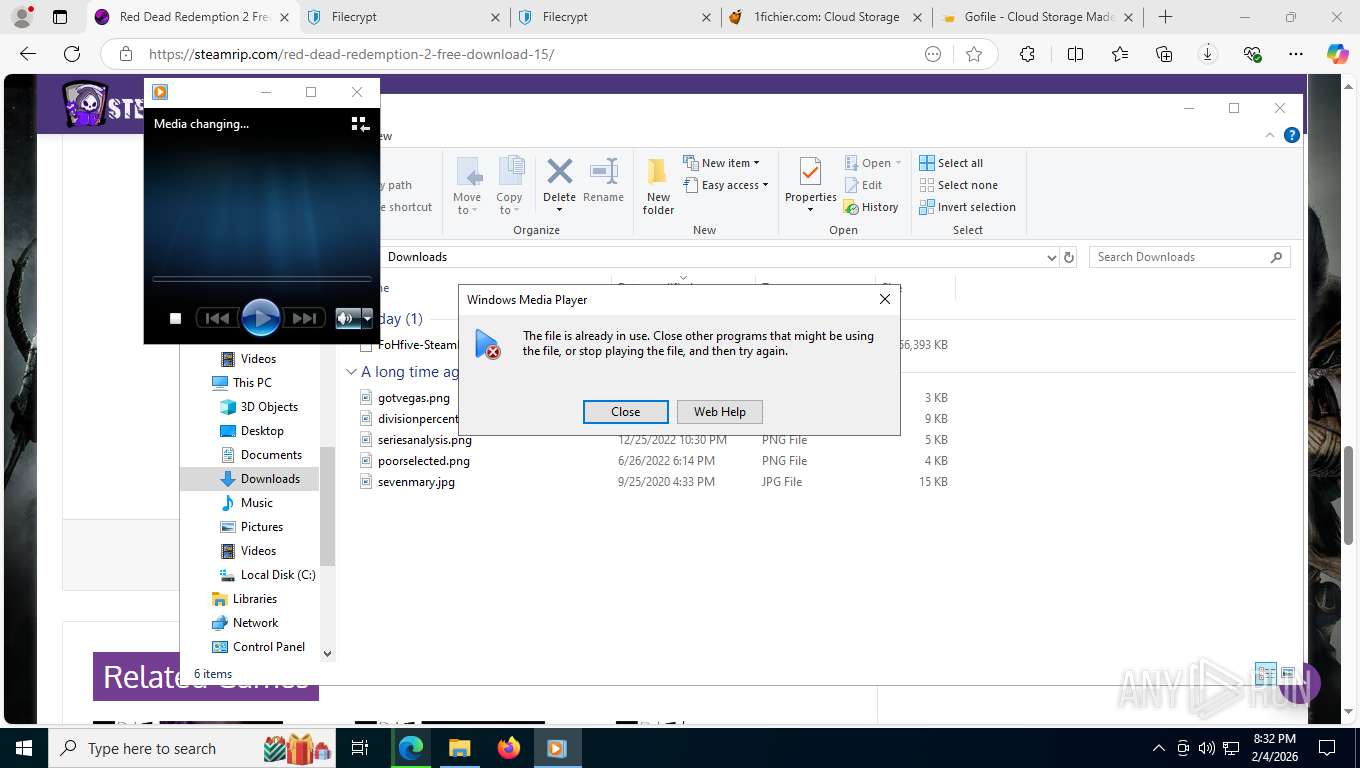1360x768 pixels.
Task: Click the Copy to icon in the ribbon
Action: pos(510,172)
